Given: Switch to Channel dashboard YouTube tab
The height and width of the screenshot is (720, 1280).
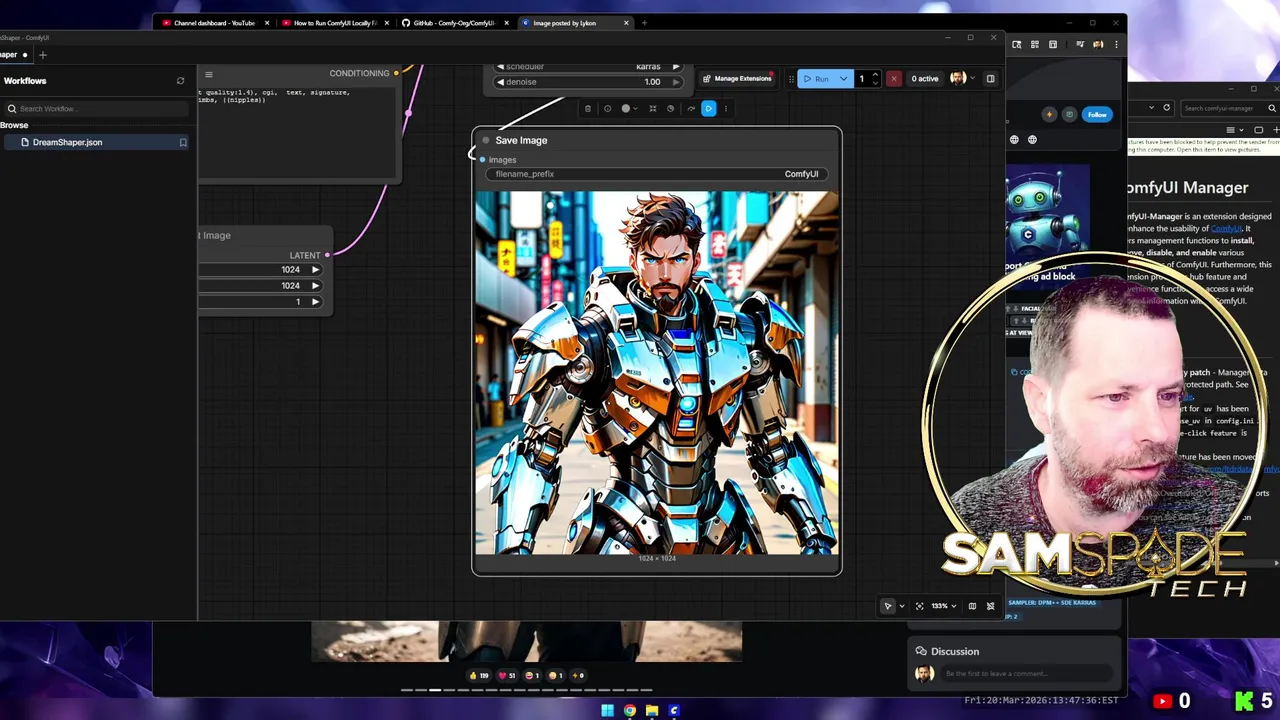Looking at the screenshot, I should (x=214, y=23).
